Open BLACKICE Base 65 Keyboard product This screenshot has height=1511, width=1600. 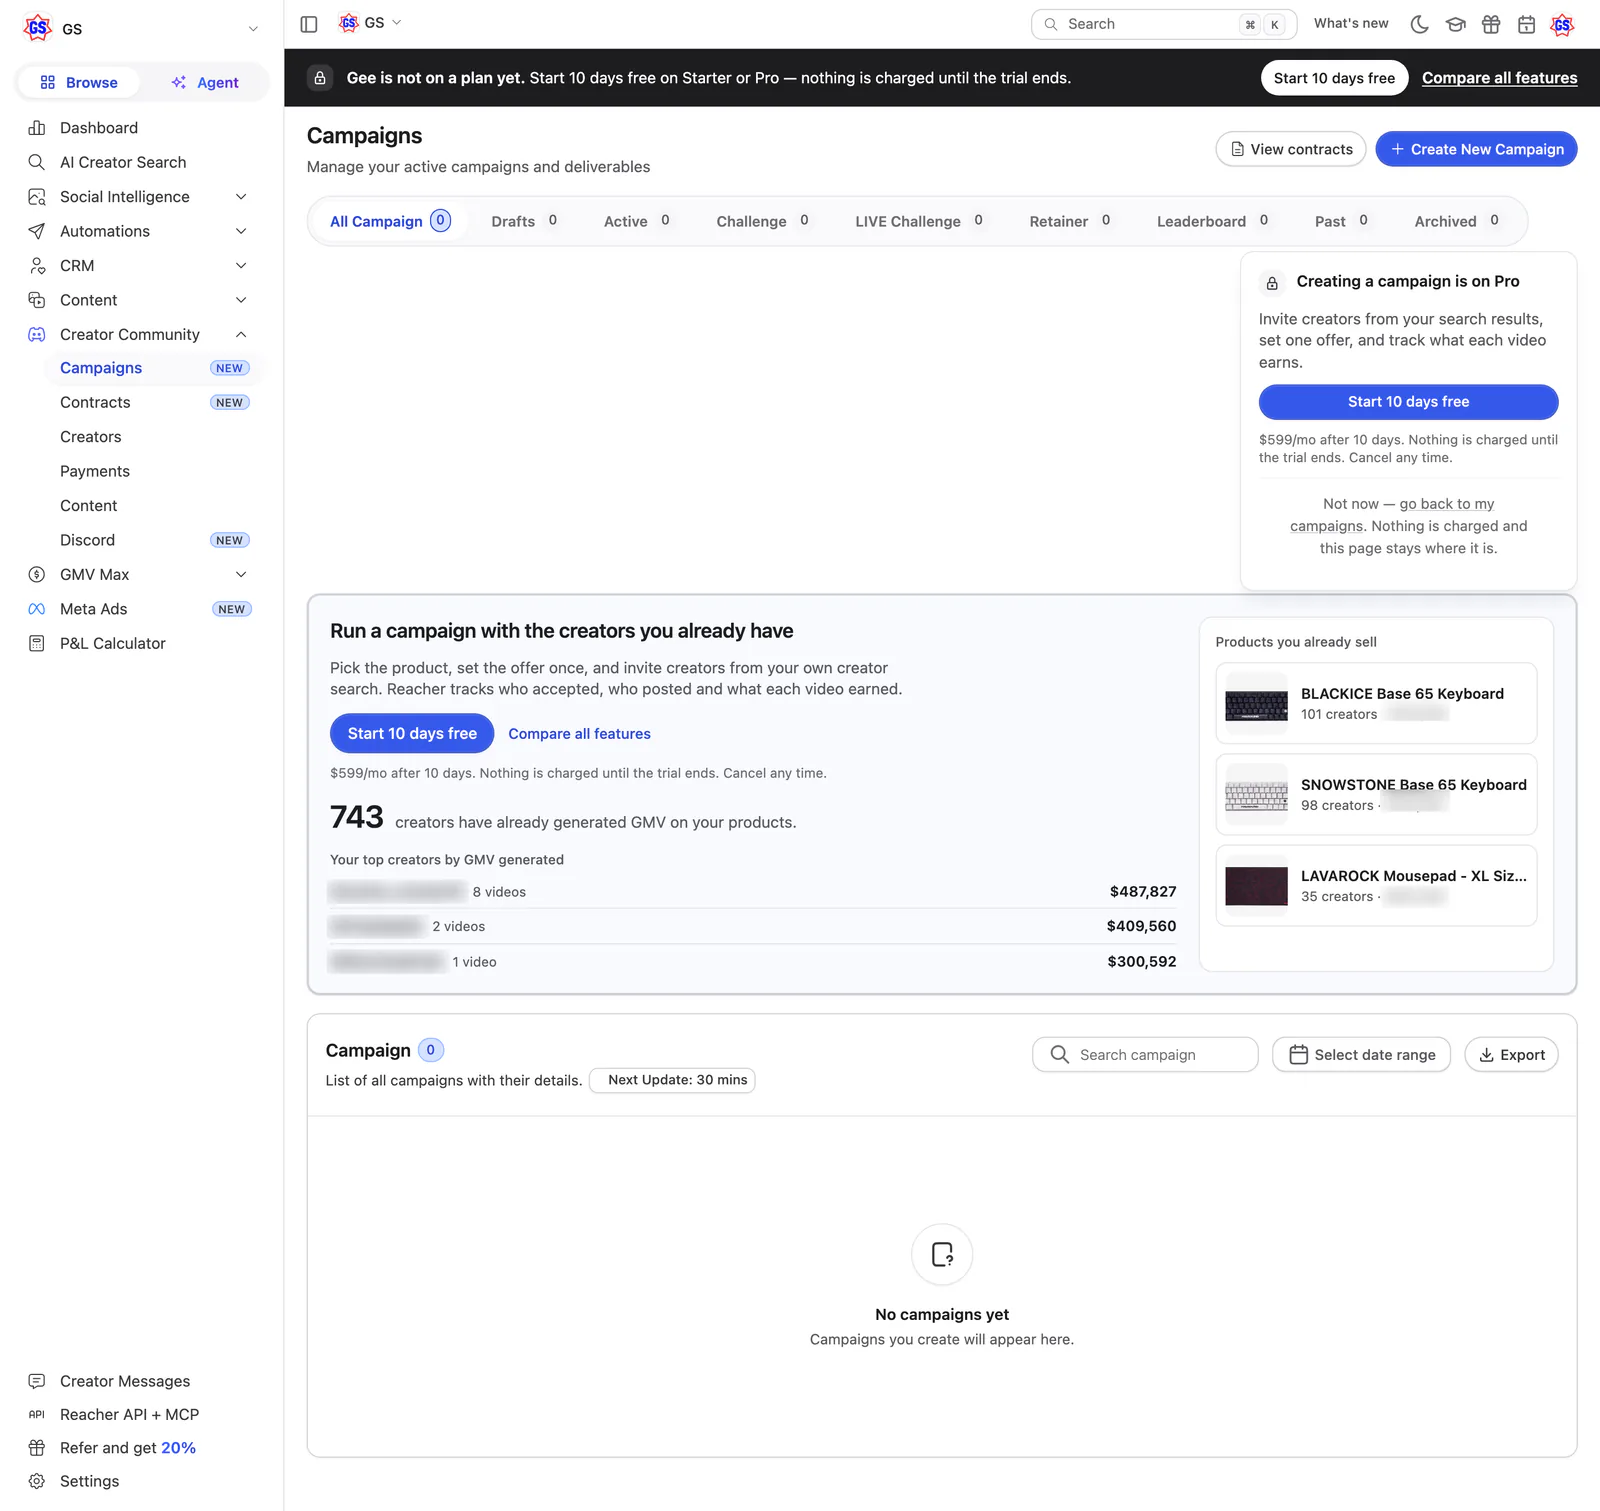(x=1376, y=703)
